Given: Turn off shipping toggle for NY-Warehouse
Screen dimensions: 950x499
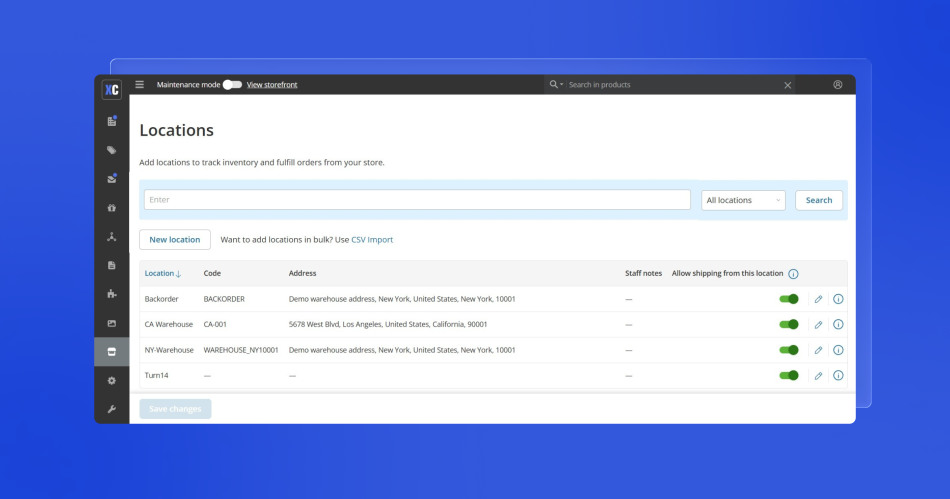Looking at the screenshot, I should point(789,350).
